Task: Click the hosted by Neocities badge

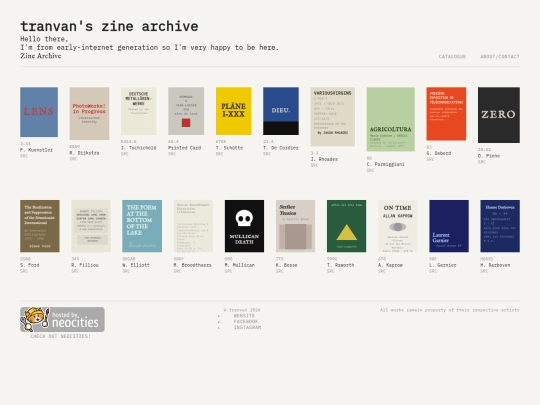Action: (x=62, y=319)
